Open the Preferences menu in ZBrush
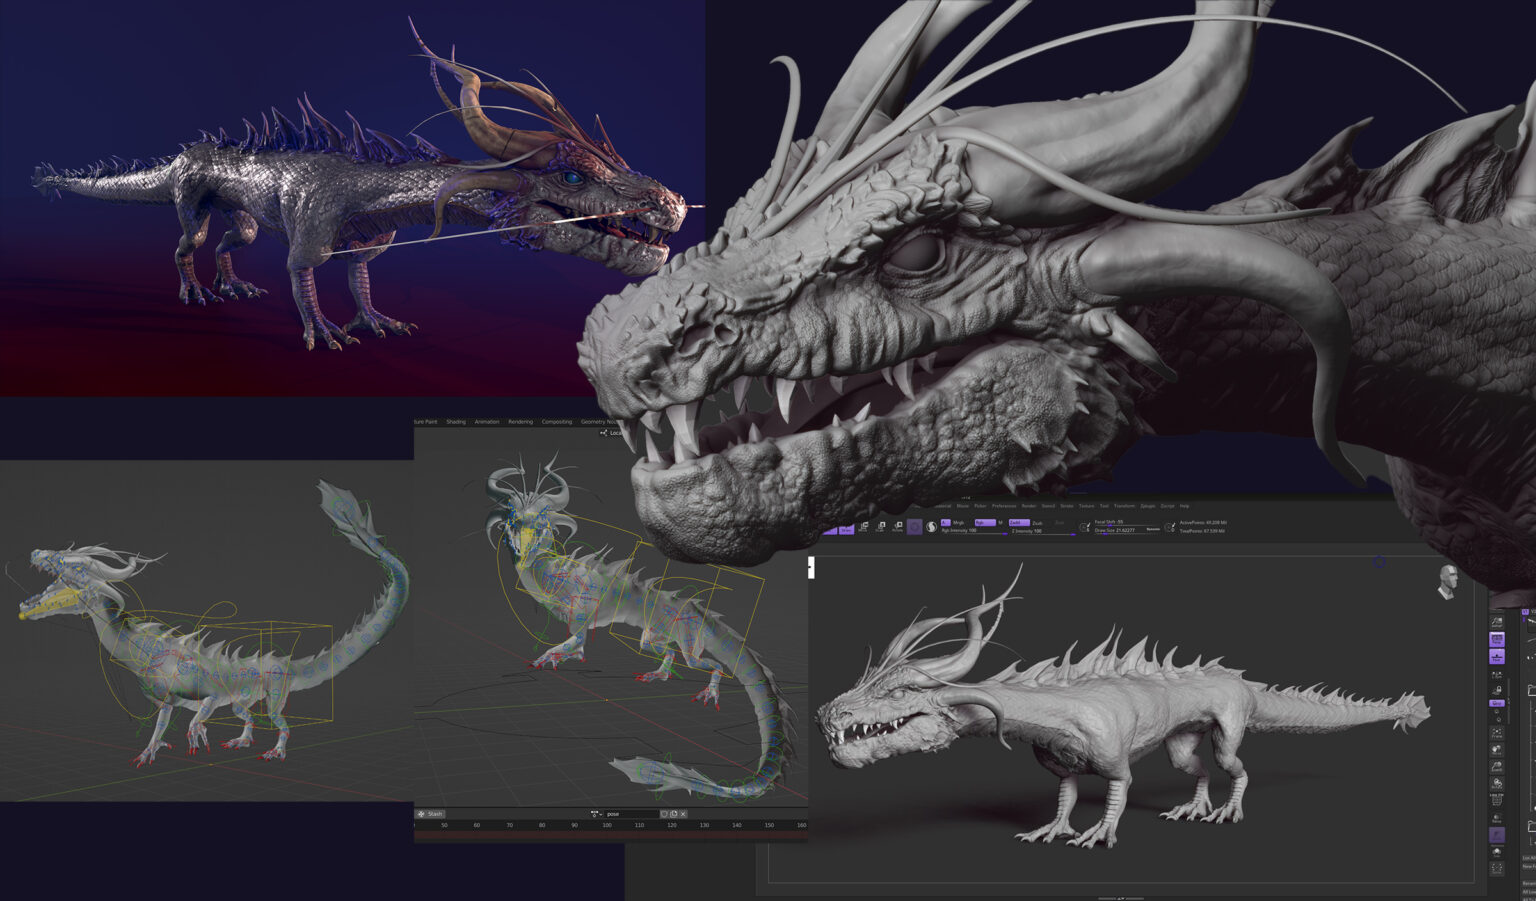This screenshot has height=901, width=1536. click(1003, 506)
